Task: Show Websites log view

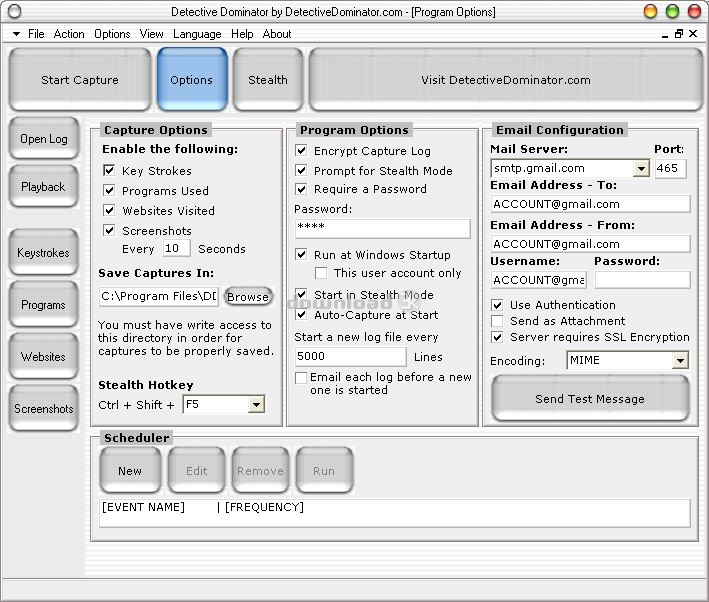Action: [43, 356]
